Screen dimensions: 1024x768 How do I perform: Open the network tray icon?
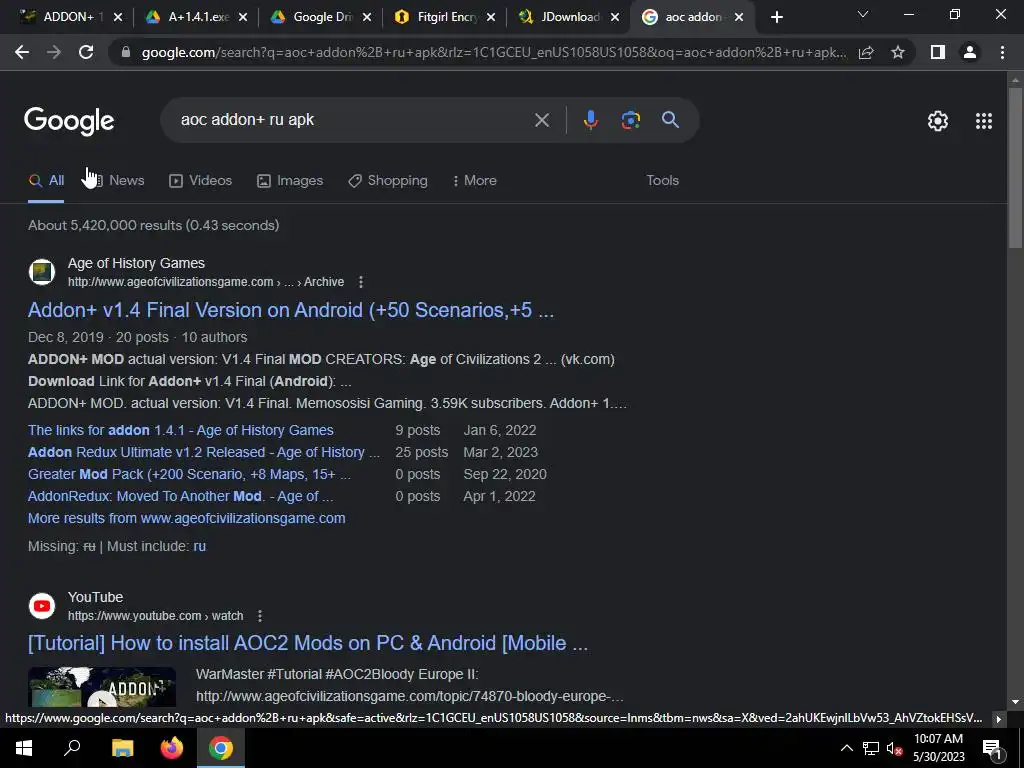pos(871,748)
